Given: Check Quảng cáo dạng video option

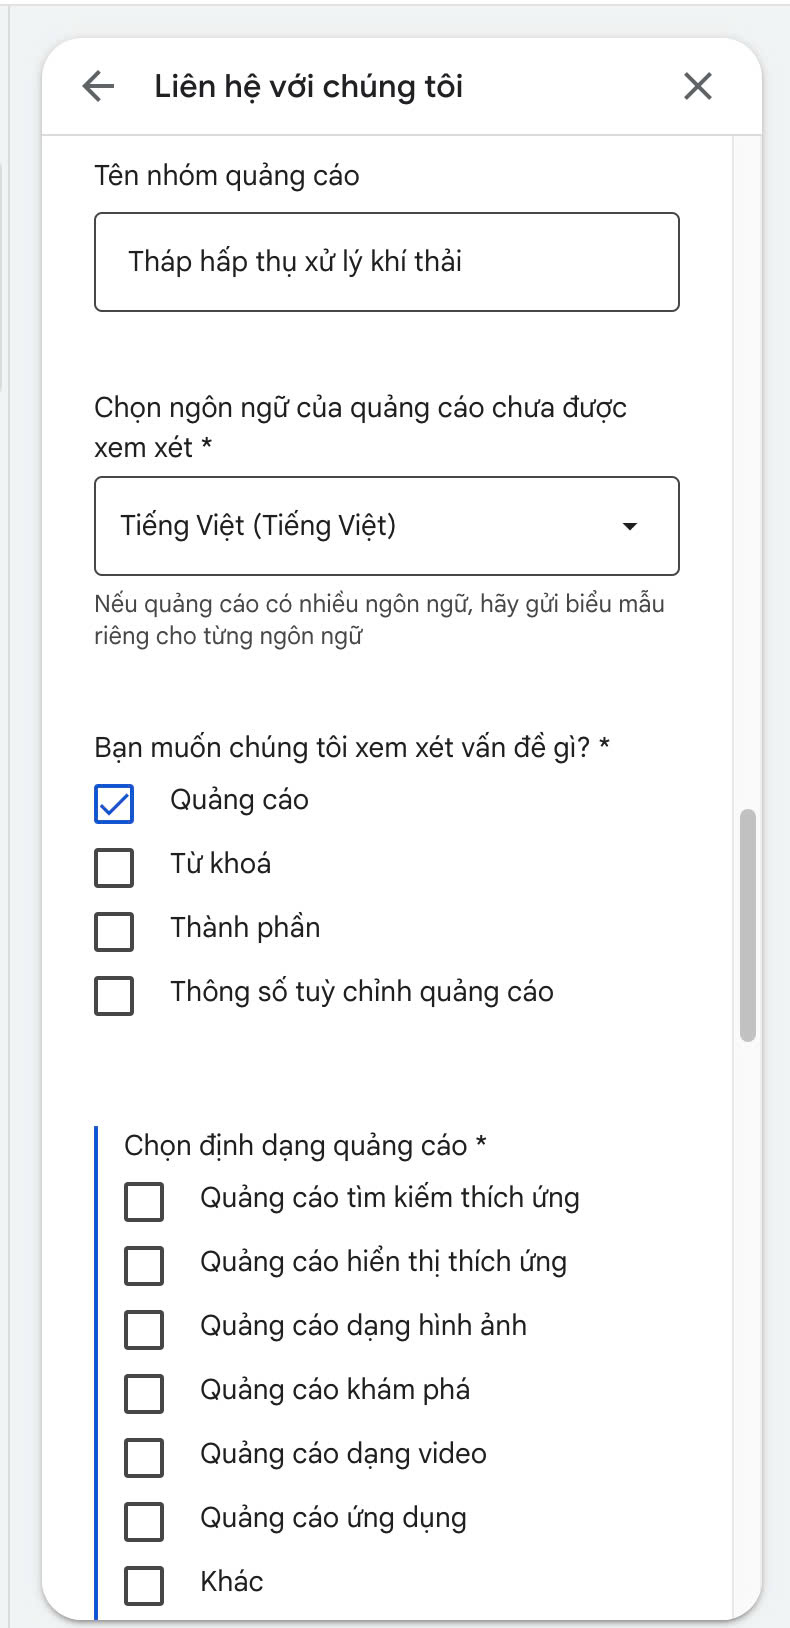Looking at the screenshot, I should tap(144, 1457).
